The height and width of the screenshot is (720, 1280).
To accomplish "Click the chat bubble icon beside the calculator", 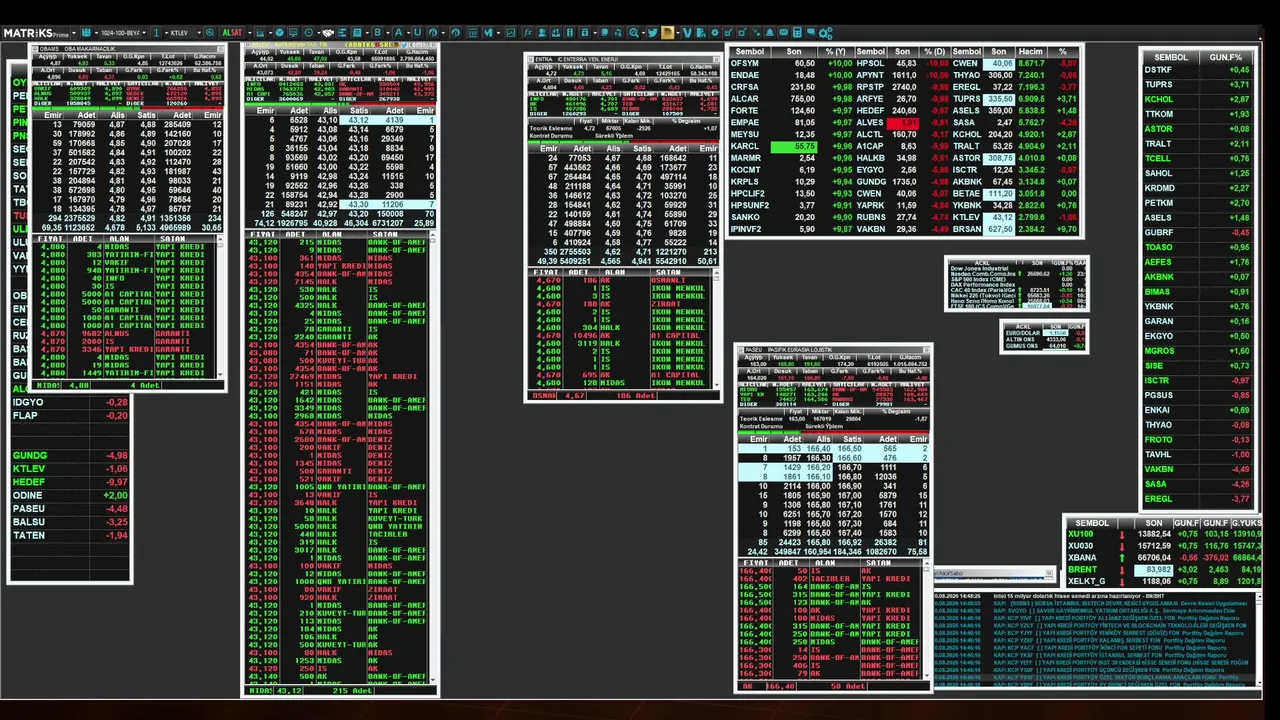I will pos(811,33).
